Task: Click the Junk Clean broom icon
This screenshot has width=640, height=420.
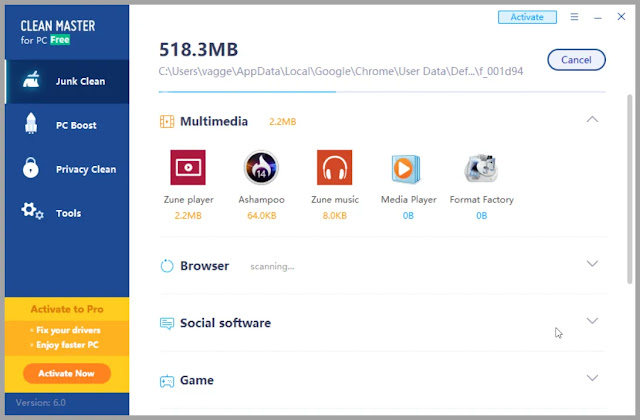Action: (x=31, y=80)
